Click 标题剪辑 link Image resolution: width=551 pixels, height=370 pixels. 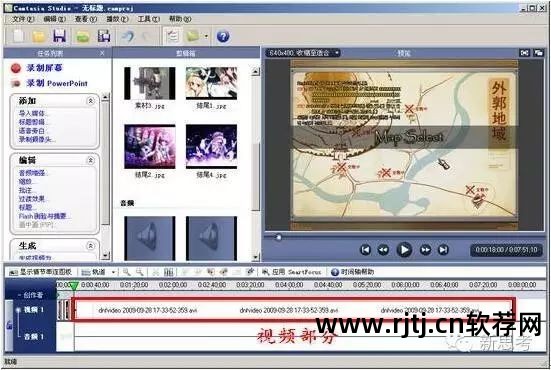(x=34, y=122)
